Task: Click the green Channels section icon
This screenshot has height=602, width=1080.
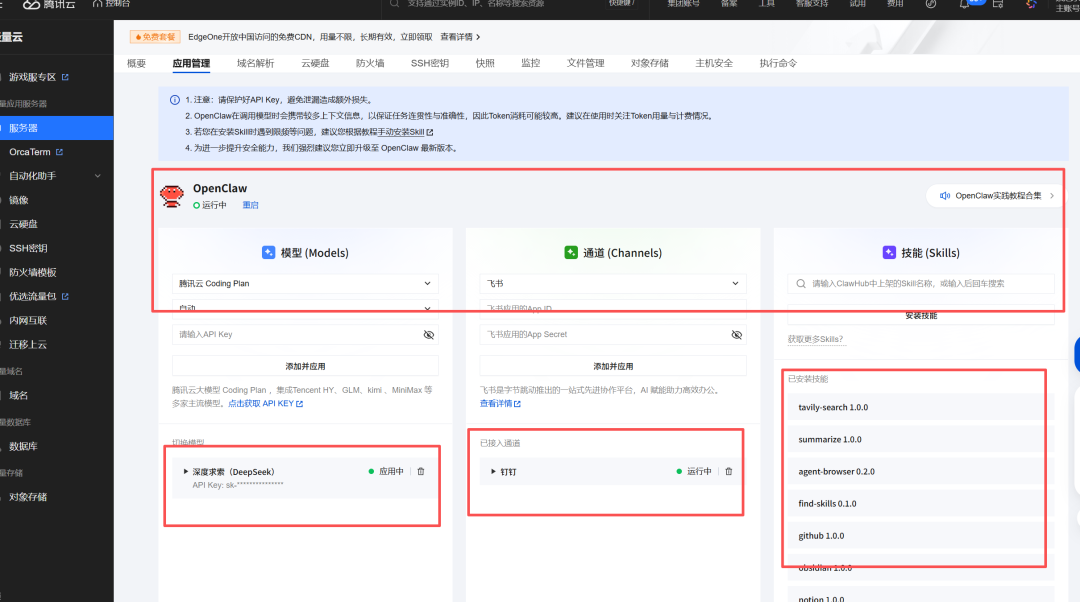Action: [571, 253]
